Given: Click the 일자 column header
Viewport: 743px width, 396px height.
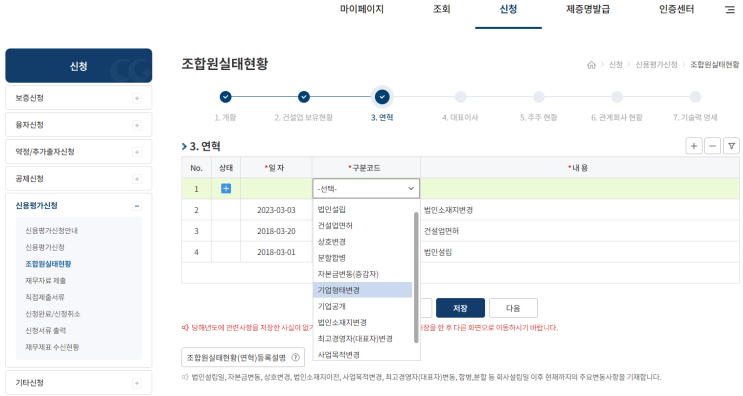Looking at the screenshot, I should pyautogui.click(x=276, y=168).
